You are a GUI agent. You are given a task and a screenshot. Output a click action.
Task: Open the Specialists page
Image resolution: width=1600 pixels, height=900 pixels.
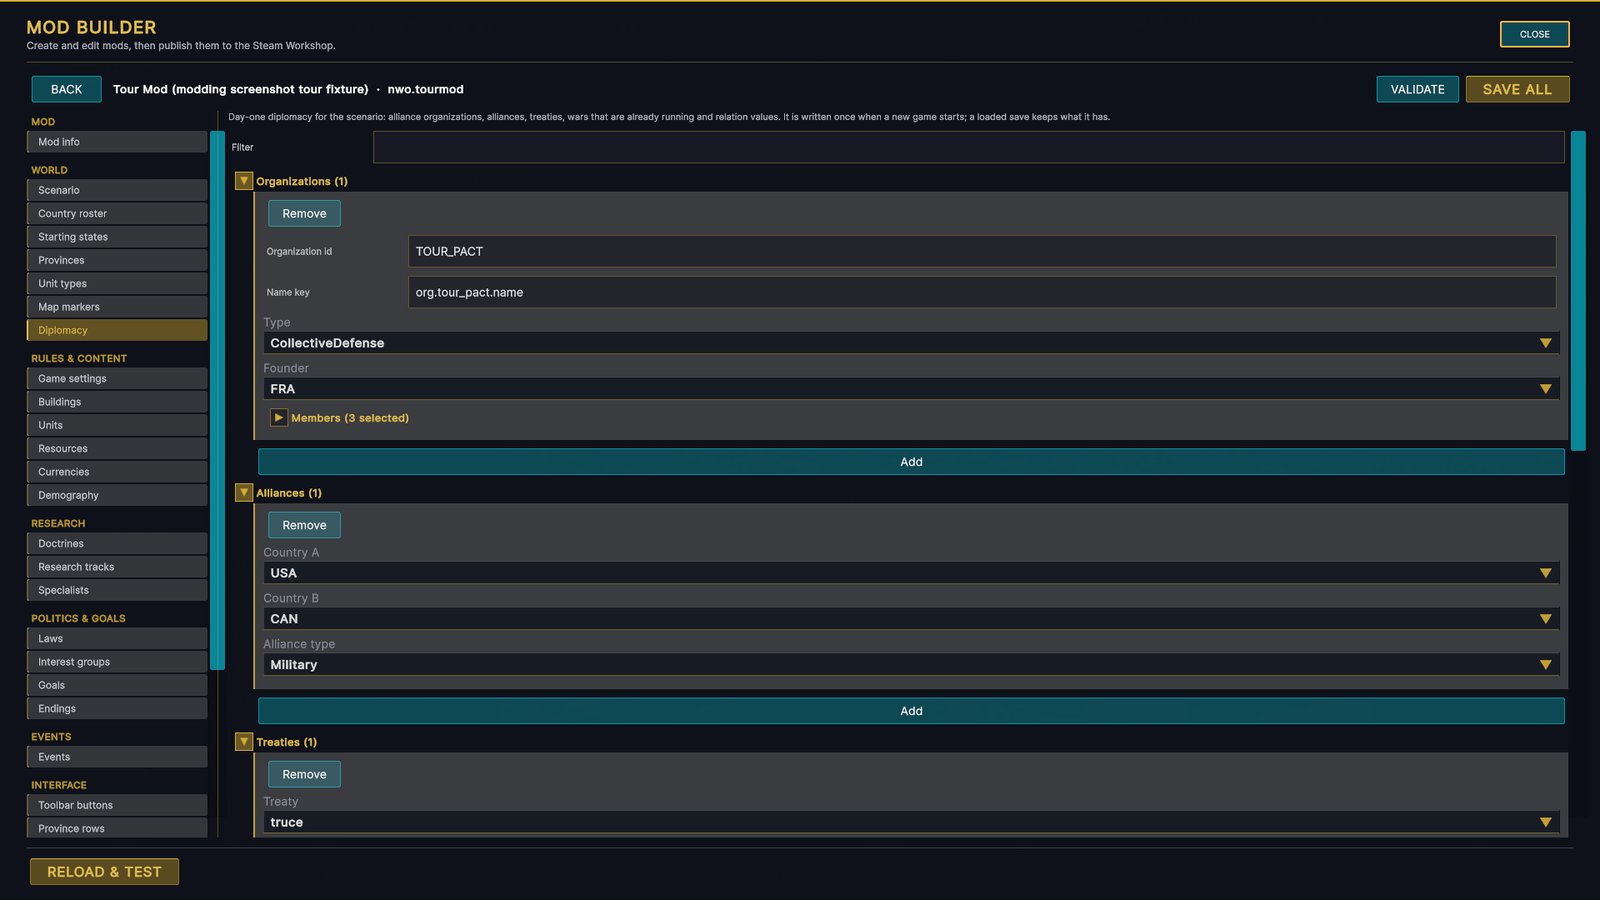tap(117, 590)
